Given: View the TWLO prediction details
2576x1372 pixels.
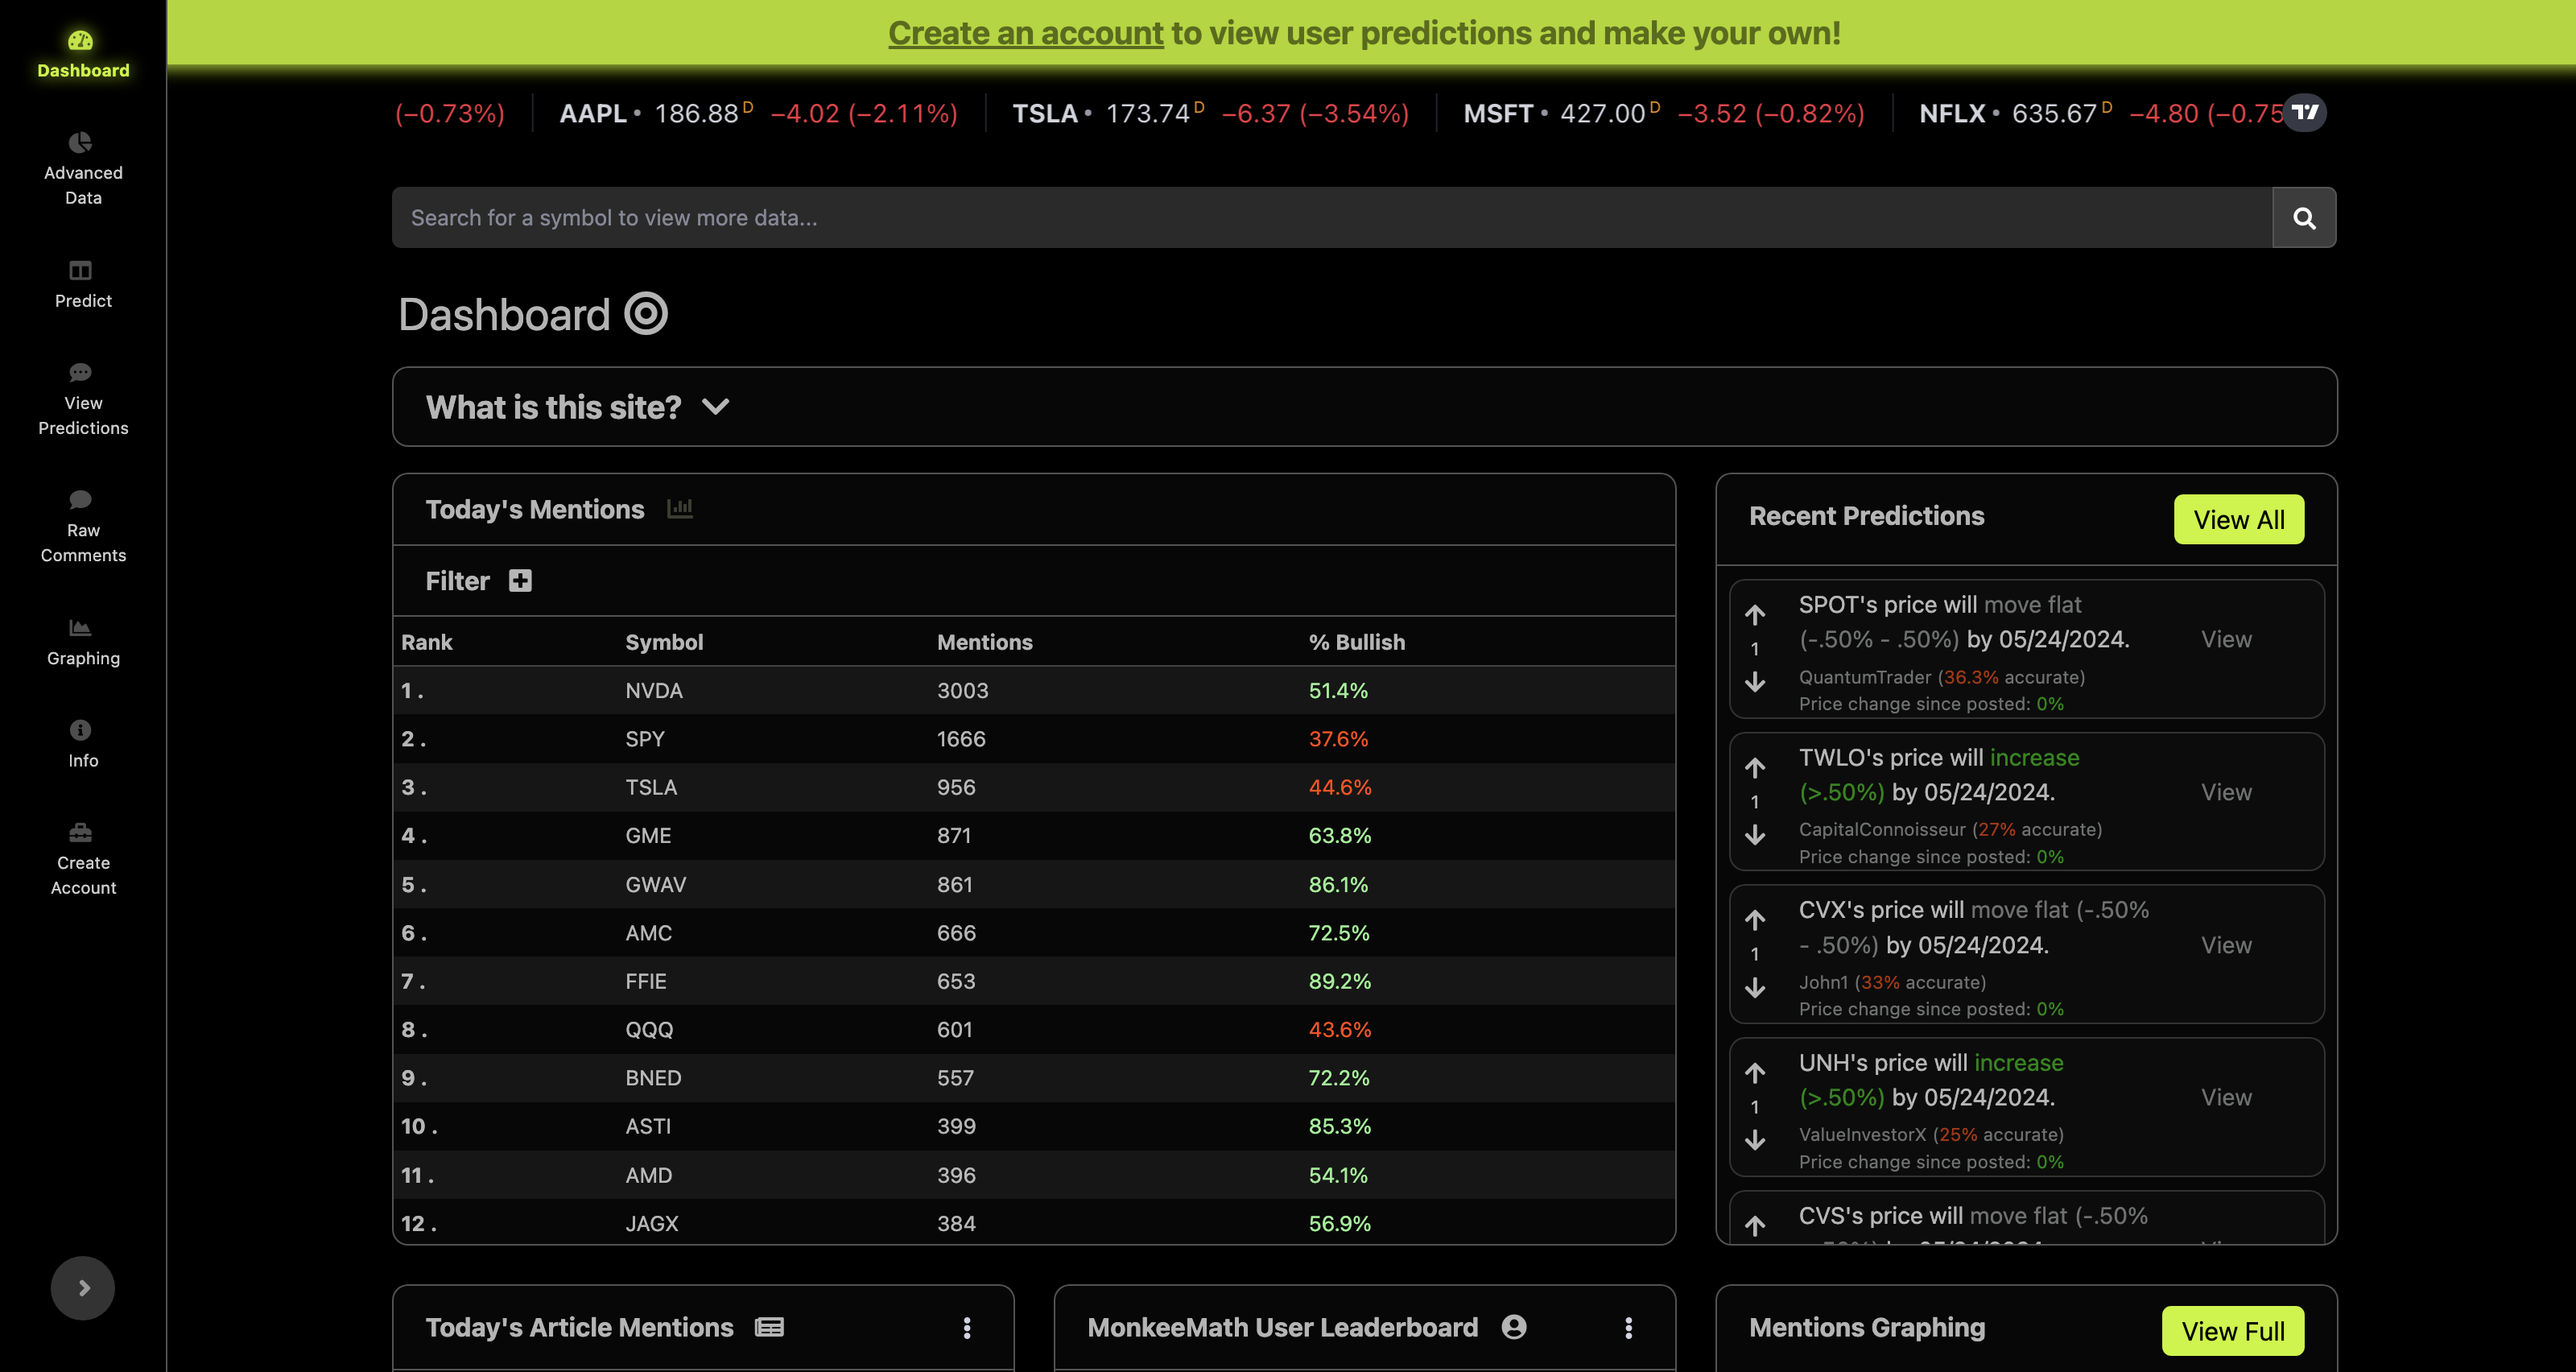Looking at the screenshot, I should pyautogui.click(x=2226, y=792).
